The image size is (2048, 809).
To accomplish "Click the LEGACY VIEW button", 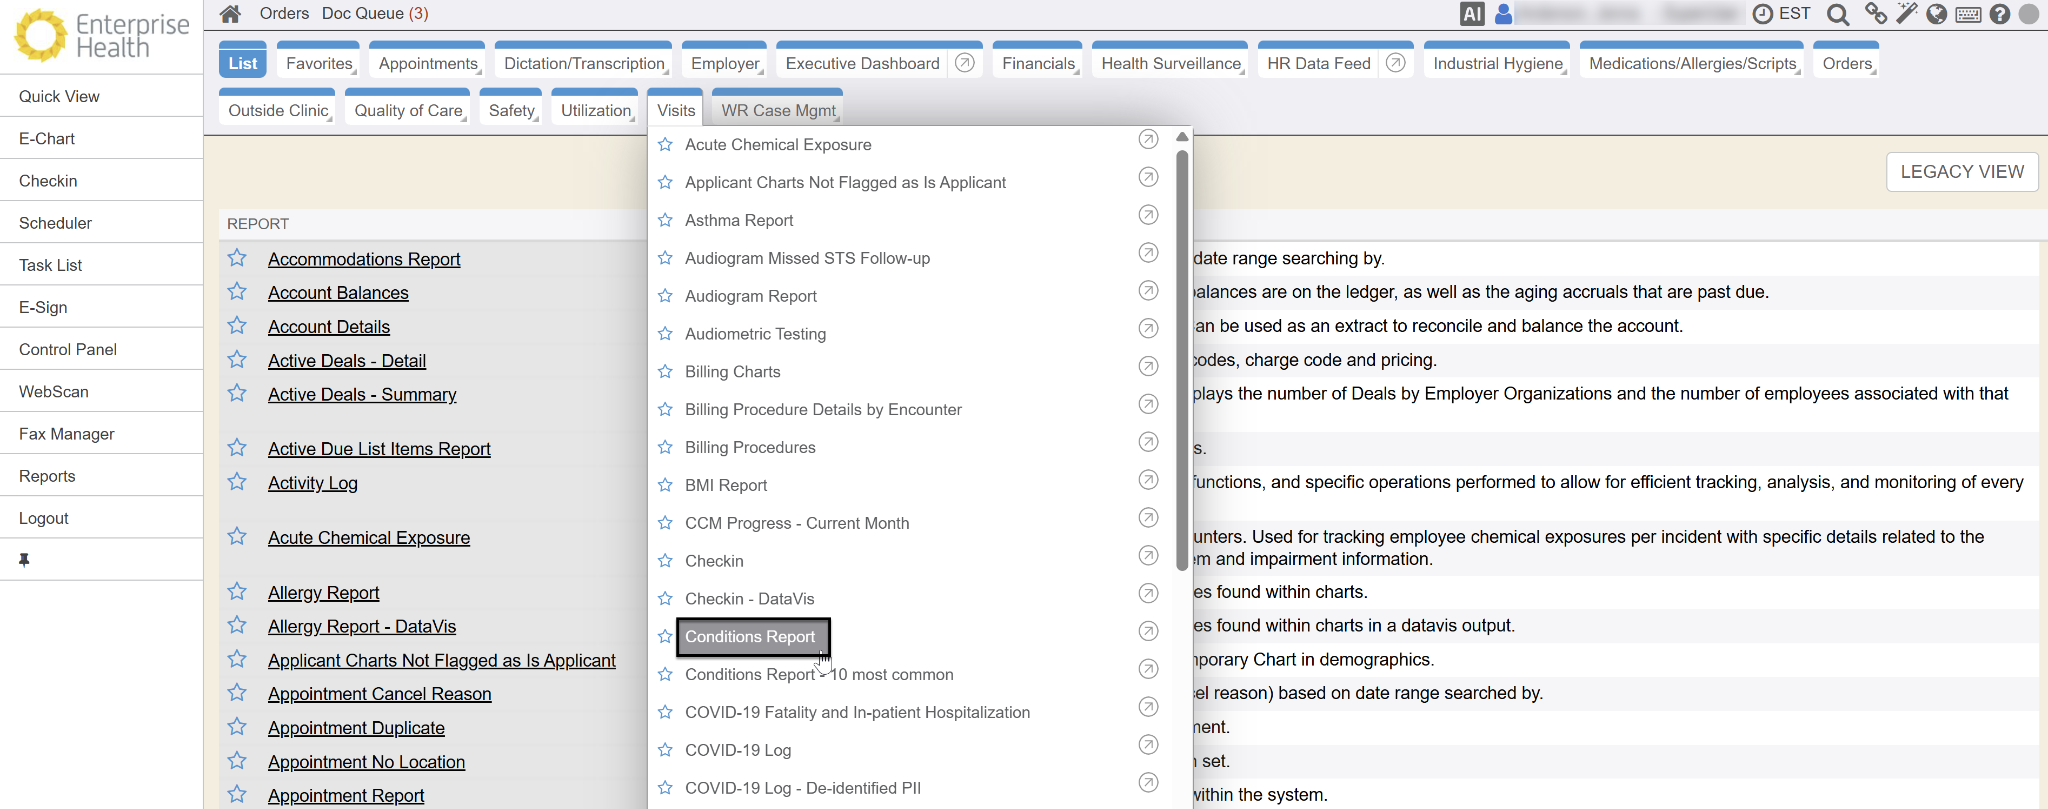I will (1961, 172).
